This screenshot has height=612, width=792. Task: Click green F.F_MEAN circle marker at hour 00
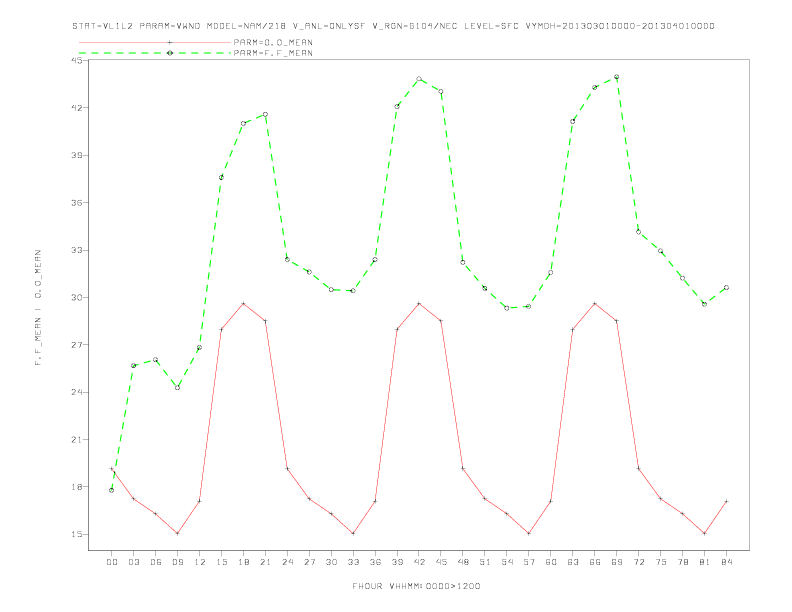pyautogui.click(x=112, y=490)
